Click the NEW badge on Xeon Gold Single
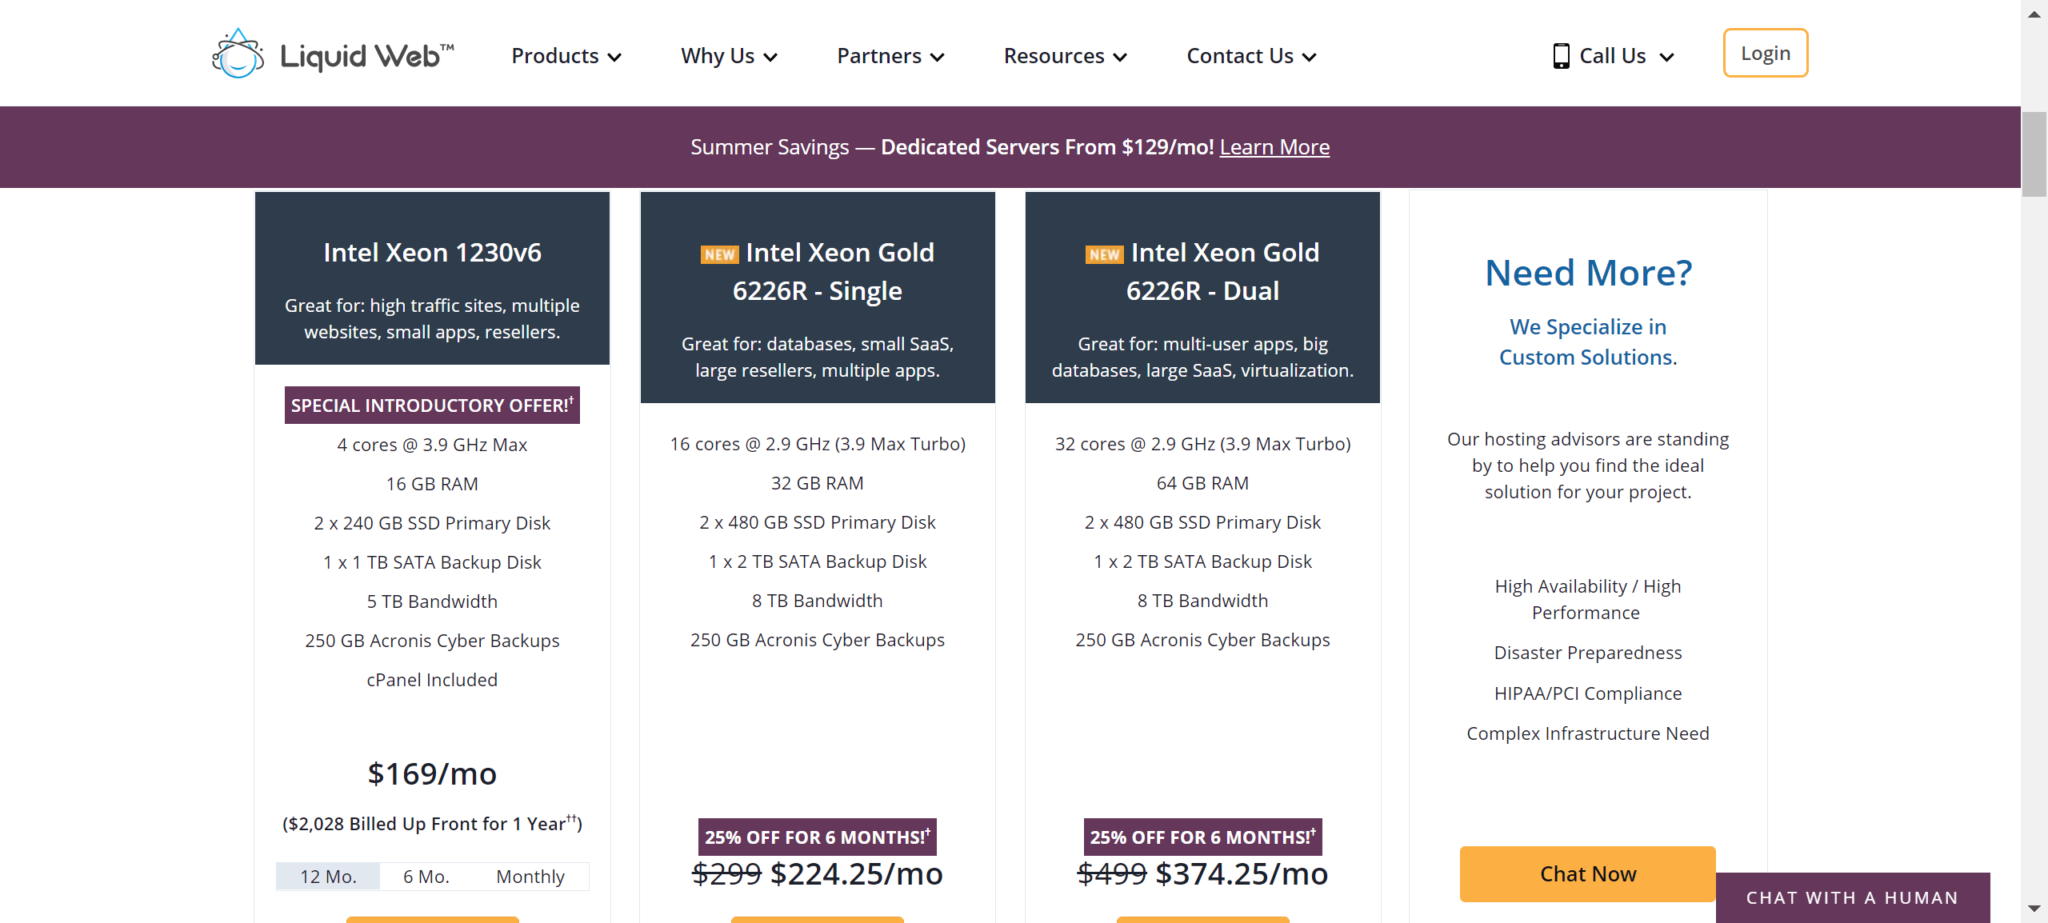The width and height of the screenshot is (2048, 923). tap(719, 254)
